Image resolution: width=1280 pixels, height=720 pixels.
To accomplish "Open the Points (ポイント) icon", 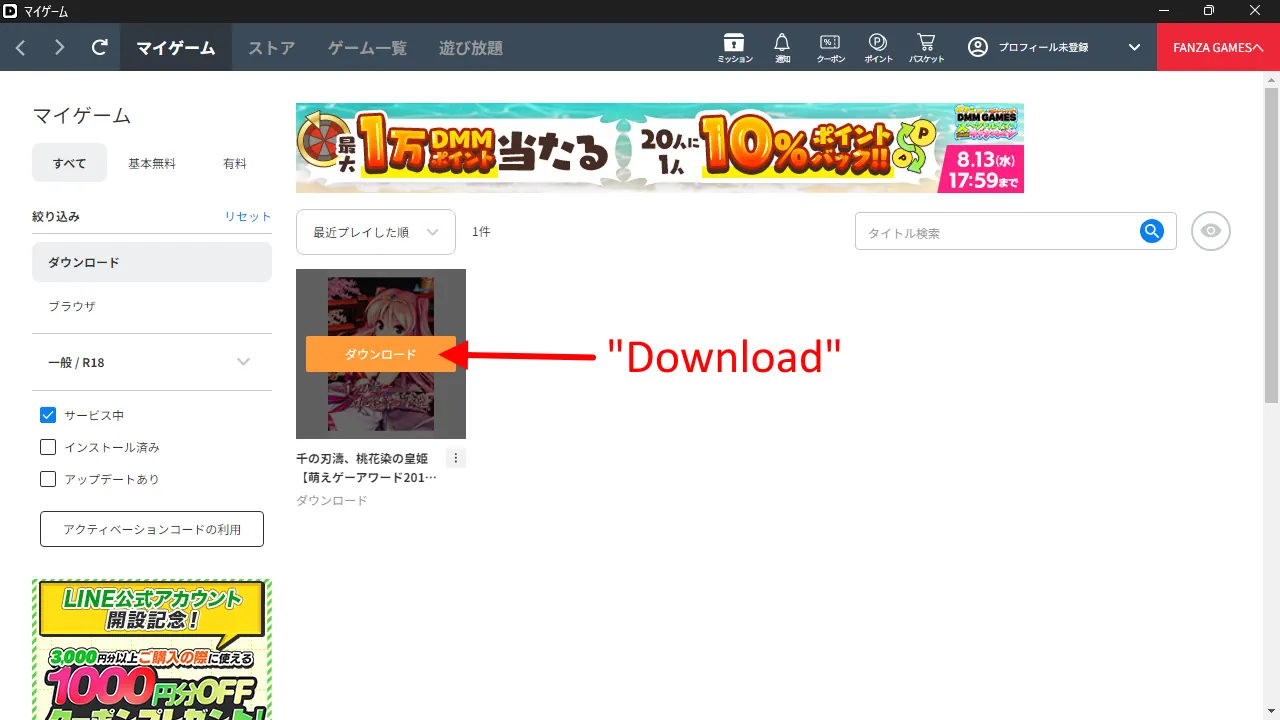I will 878,47.
